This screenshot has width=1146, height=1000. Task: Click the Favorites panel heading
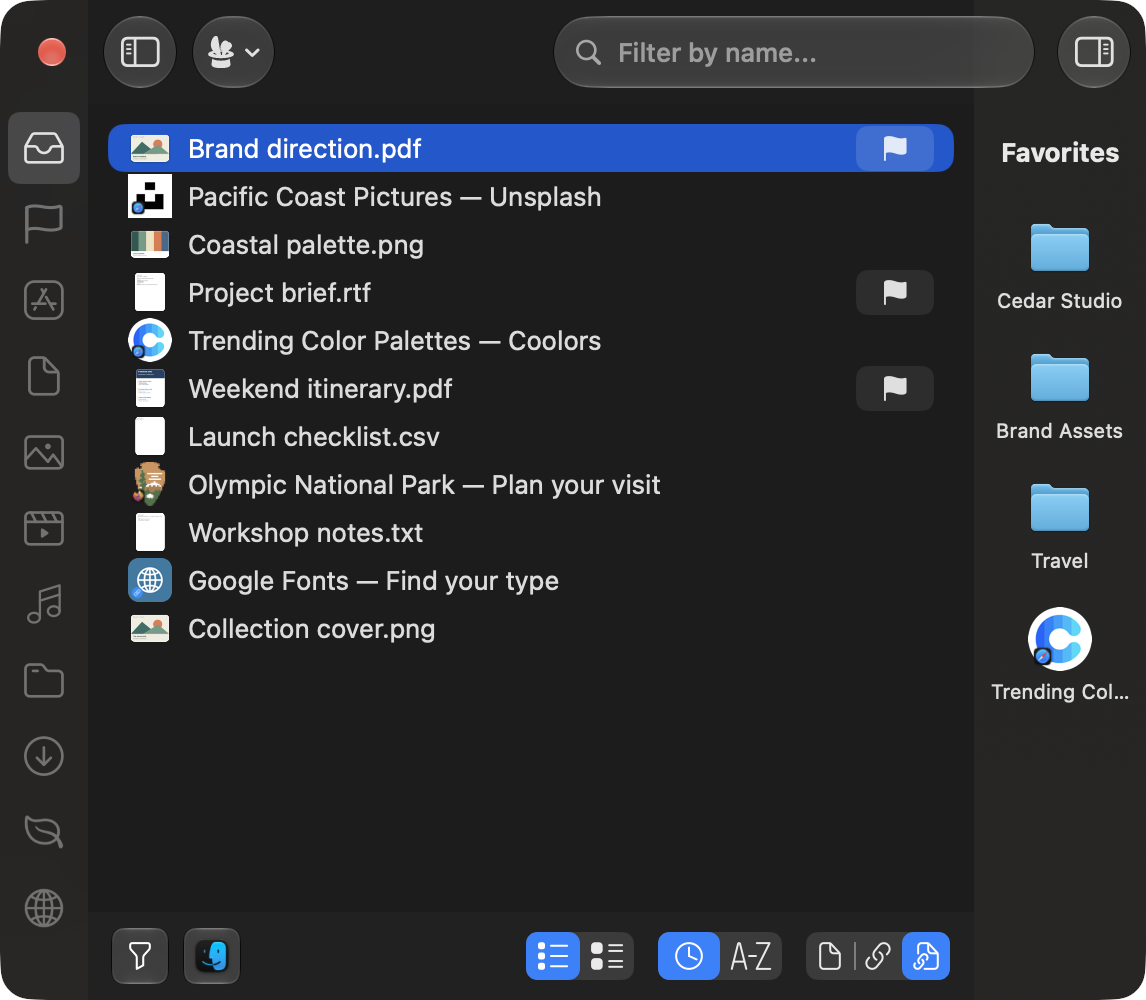tap(1060, 153)
